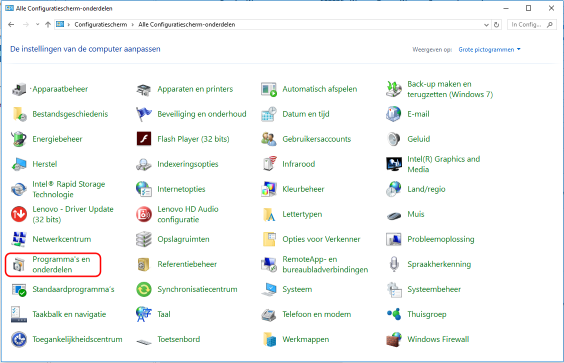Open Back-up maken en terugzetten icon
This screenshot has height=363, width=564.
pos(394,89)
